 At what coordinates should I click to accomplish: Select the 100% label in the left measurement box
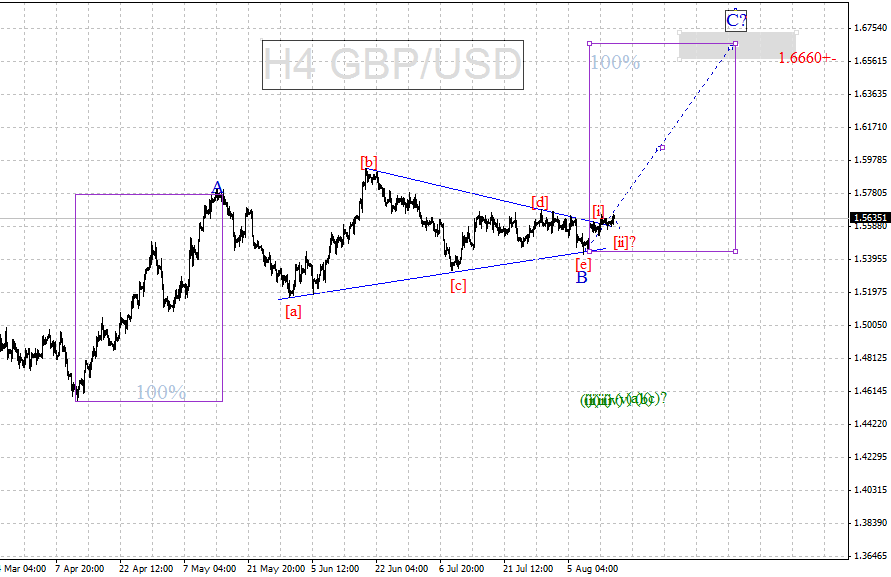[x=161, y=392]
